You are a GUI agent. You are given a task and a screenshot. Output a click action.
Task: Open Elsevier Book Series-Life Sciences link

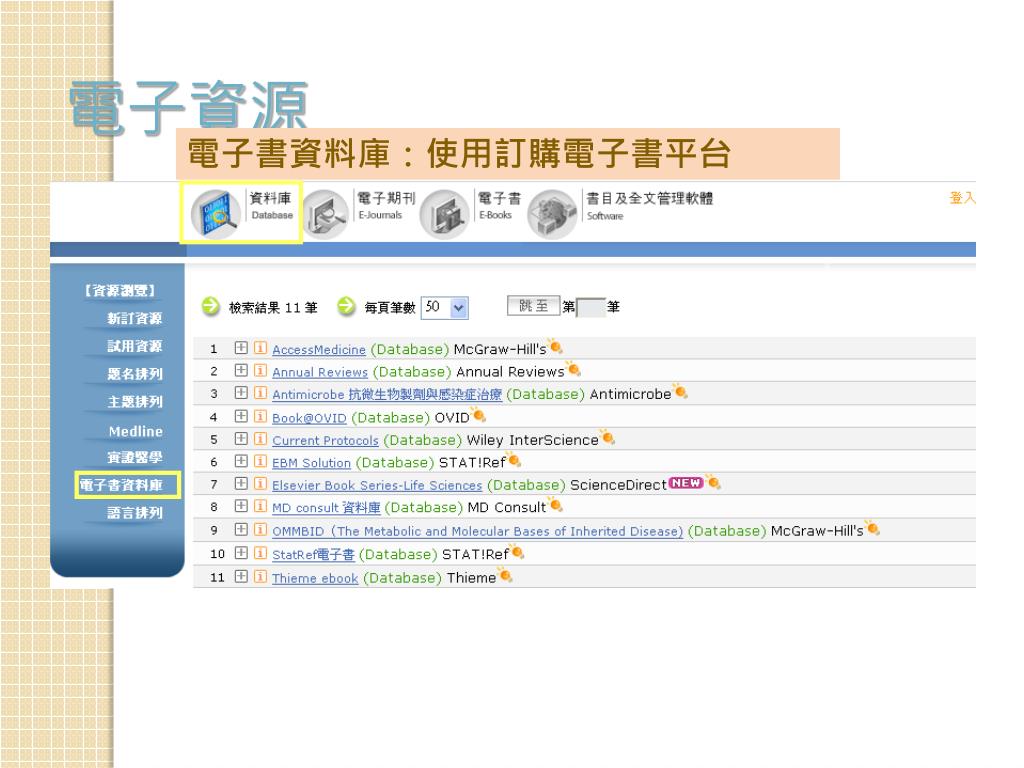pos(377,486)
